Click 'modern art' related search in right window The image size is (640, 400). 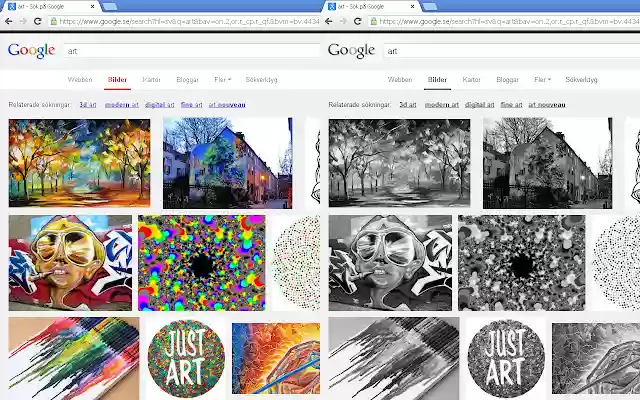442,105
